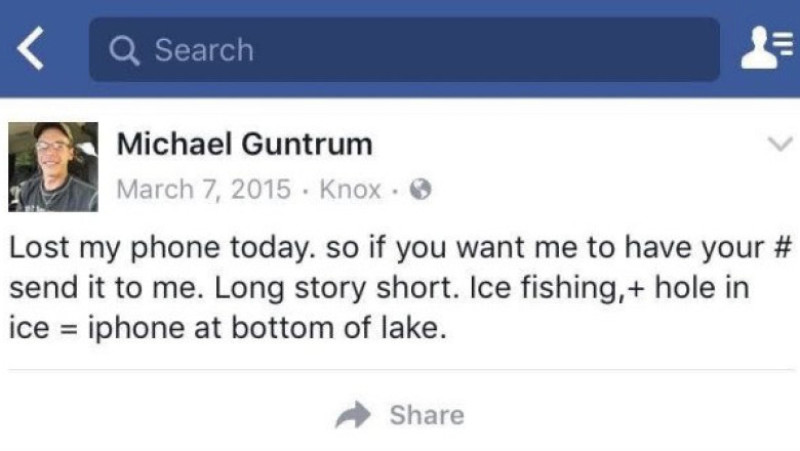Open the friends list icon in header
800x451 pixels.
pos(767,47)
